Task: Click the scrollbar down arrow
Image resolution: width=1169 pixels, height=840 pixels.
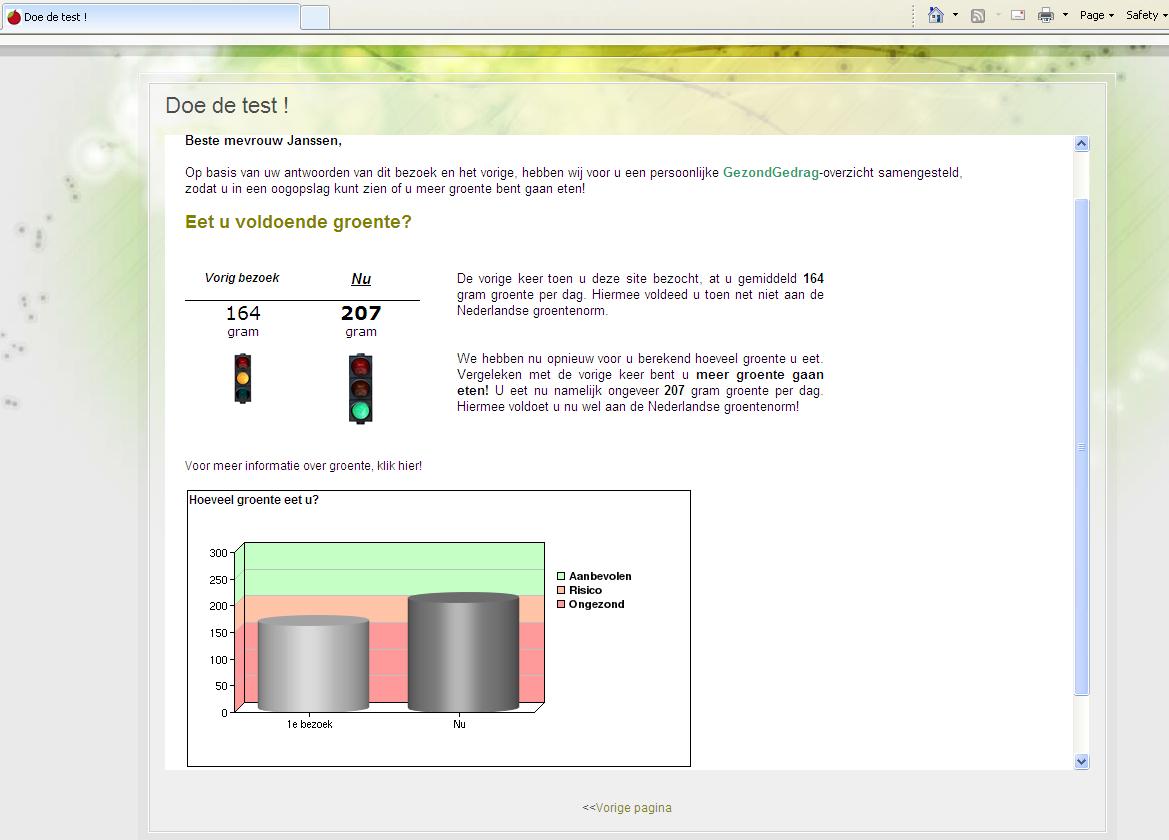Action: 1081,761
